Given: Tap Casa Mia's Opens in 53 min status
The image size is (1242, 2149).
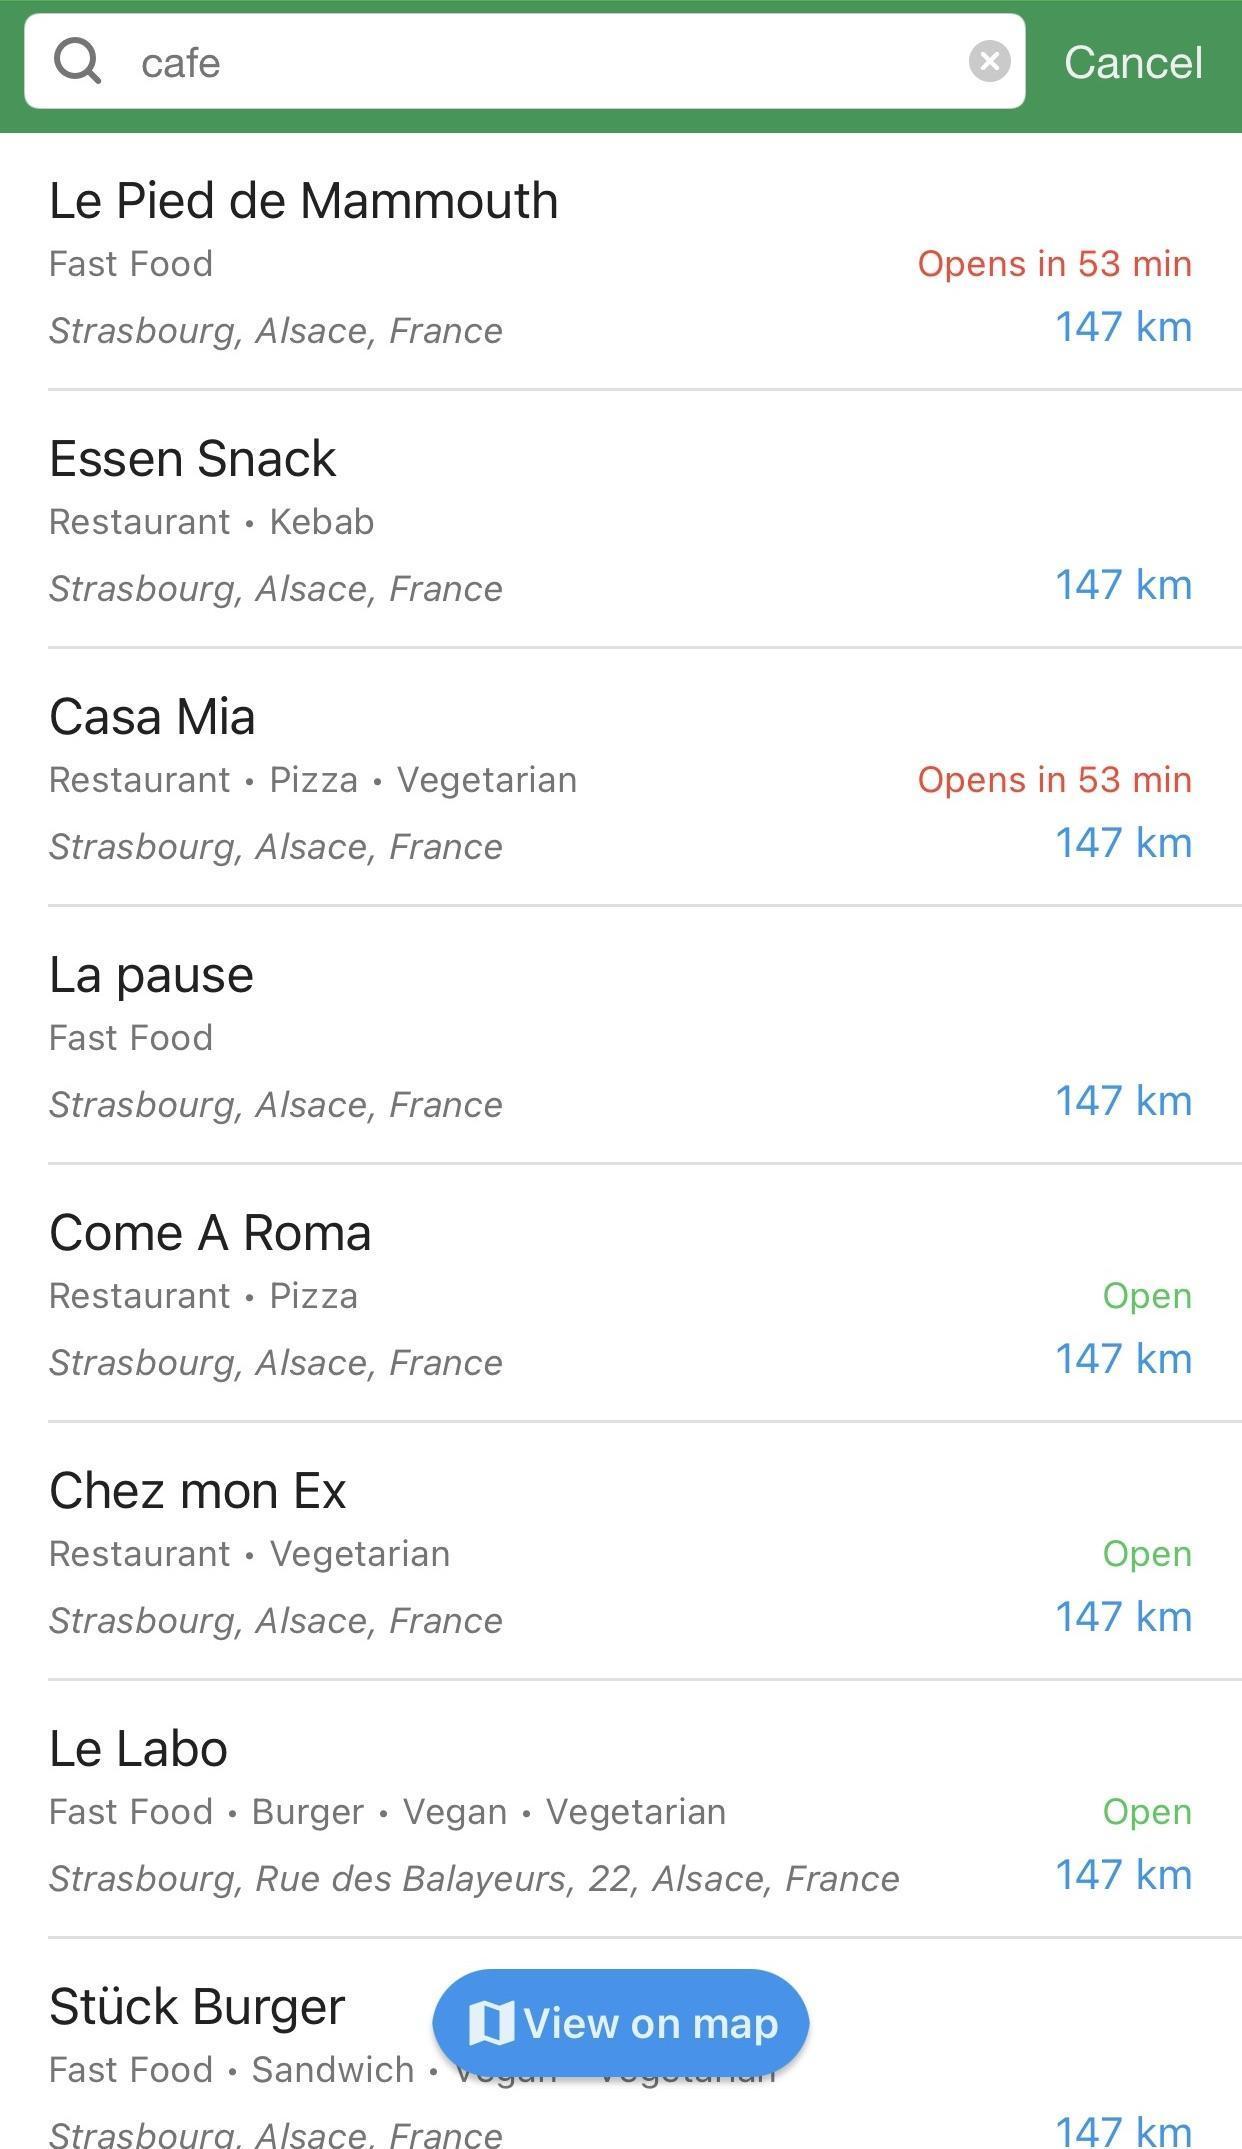Looking at the screenshot, I should (x=1054, y=780).
